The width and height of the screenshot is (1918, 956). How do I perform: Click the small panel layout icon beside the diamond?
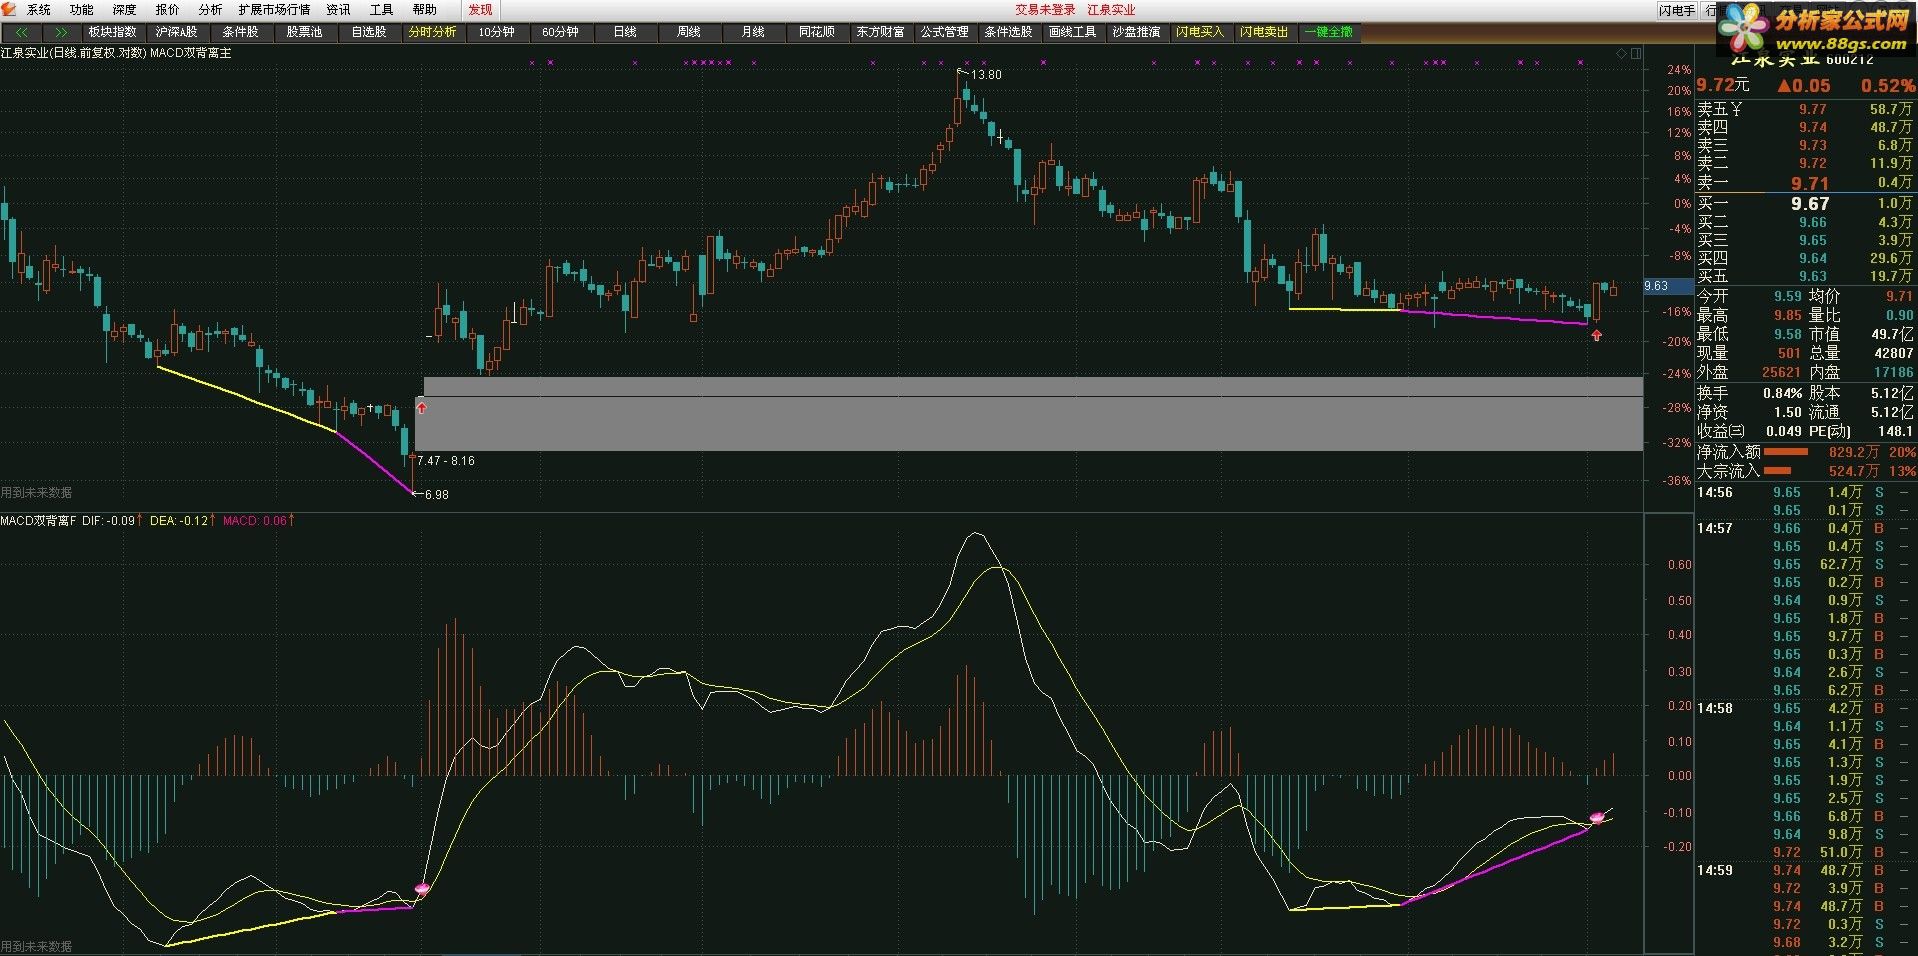pyautogui.click(x=1635, y=54)
